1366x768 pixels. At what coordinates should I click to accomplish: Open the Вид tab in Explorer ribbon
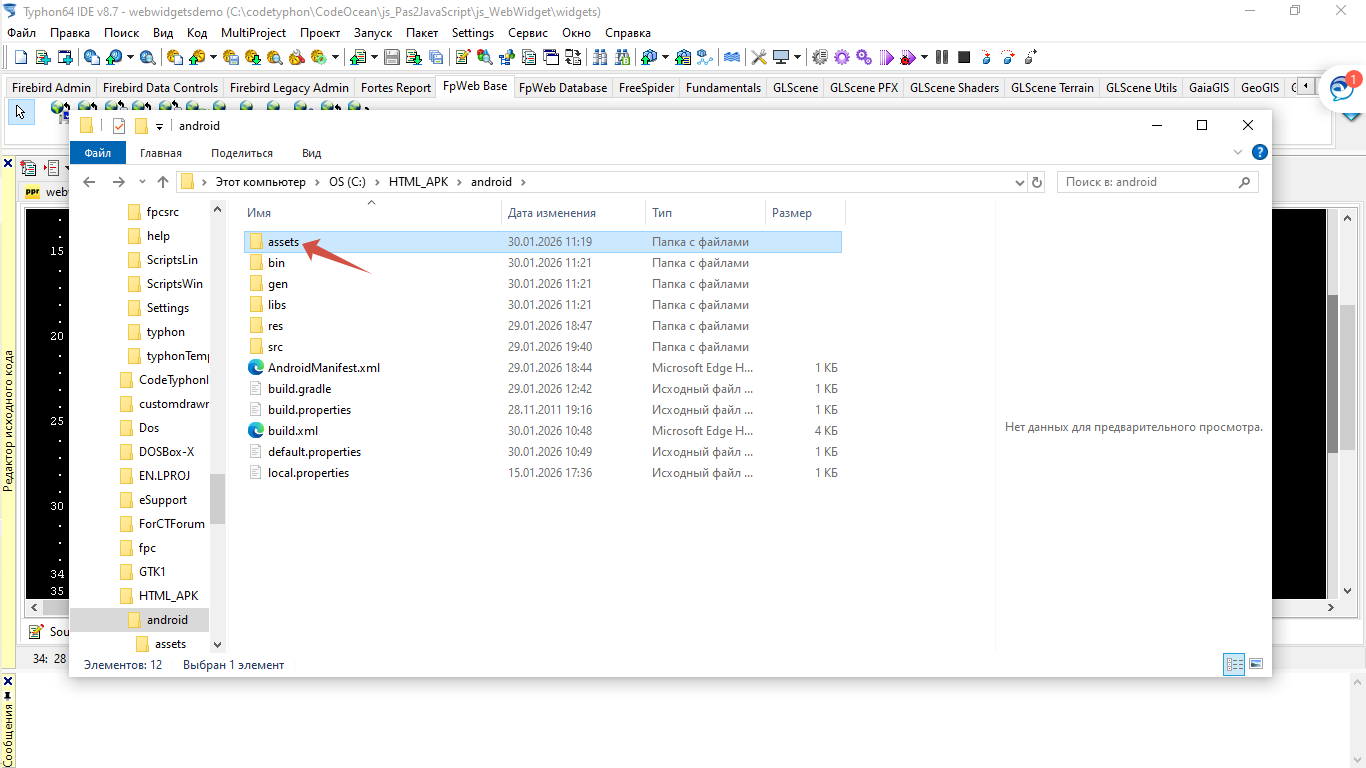coord(311,153)
